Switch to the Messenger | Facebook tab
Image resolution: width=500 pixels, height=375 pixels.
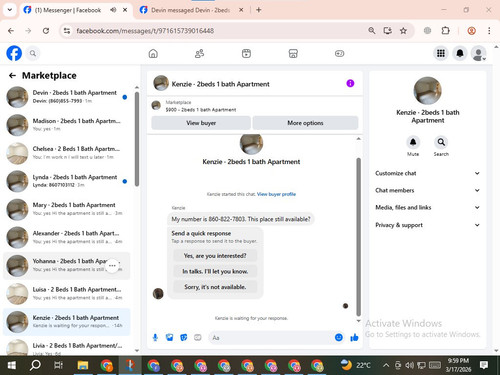[68, 10]
